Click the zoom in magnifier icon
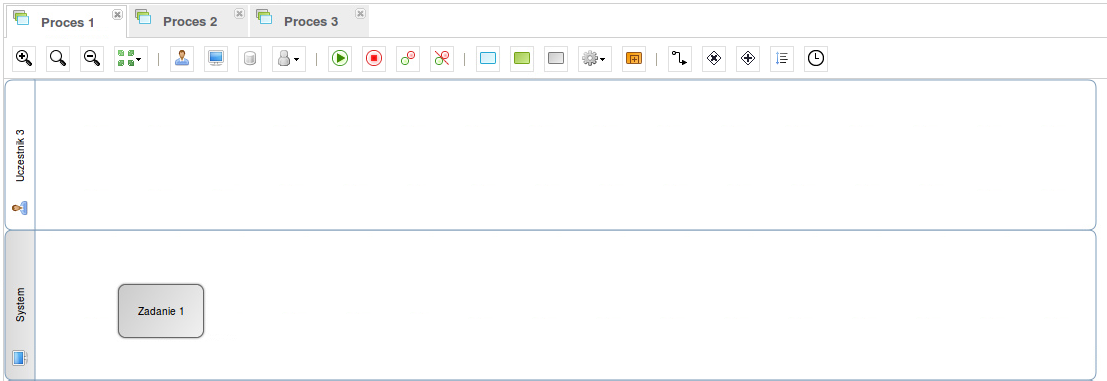The width and height of the screenshot is (1107, 381). pos(24,59)
